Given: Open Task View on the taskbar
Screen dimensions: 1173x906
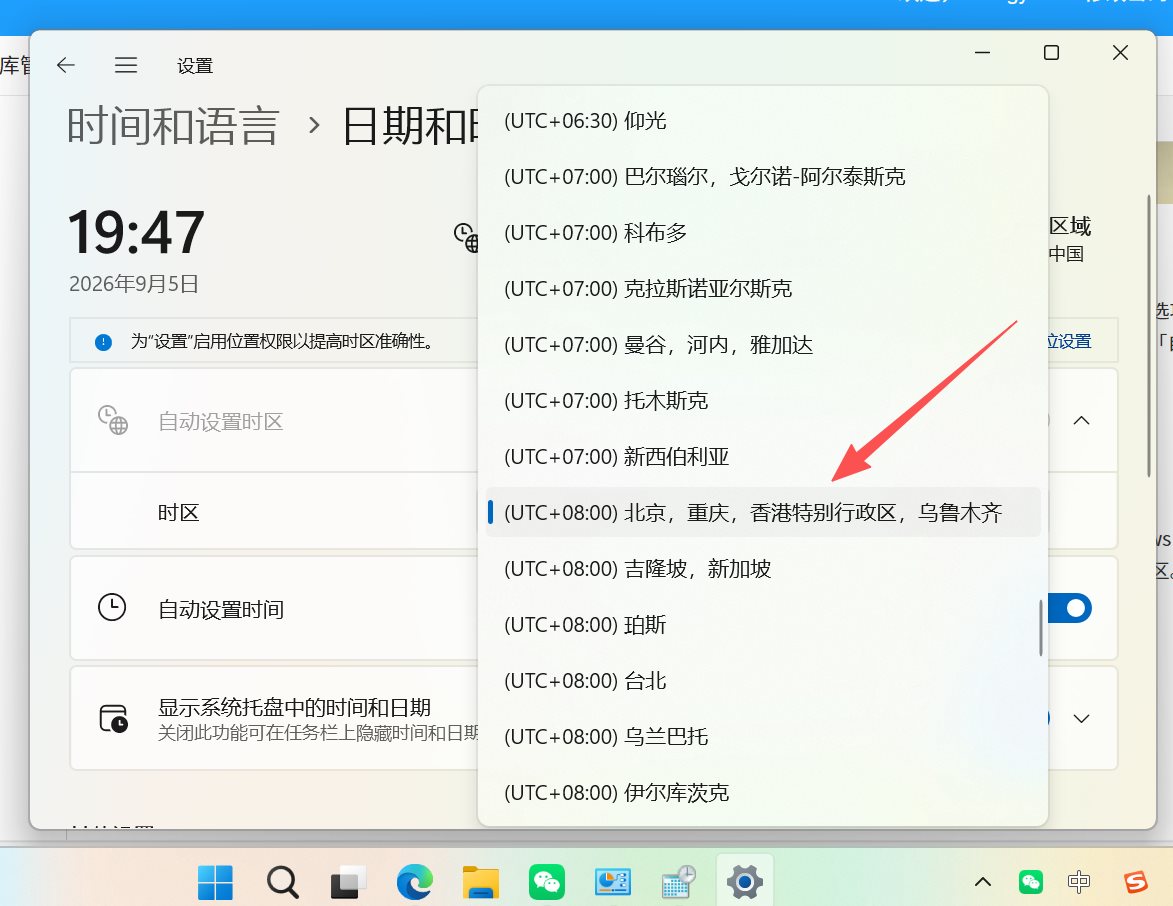Looking at the screenshot, I should 349,883.
